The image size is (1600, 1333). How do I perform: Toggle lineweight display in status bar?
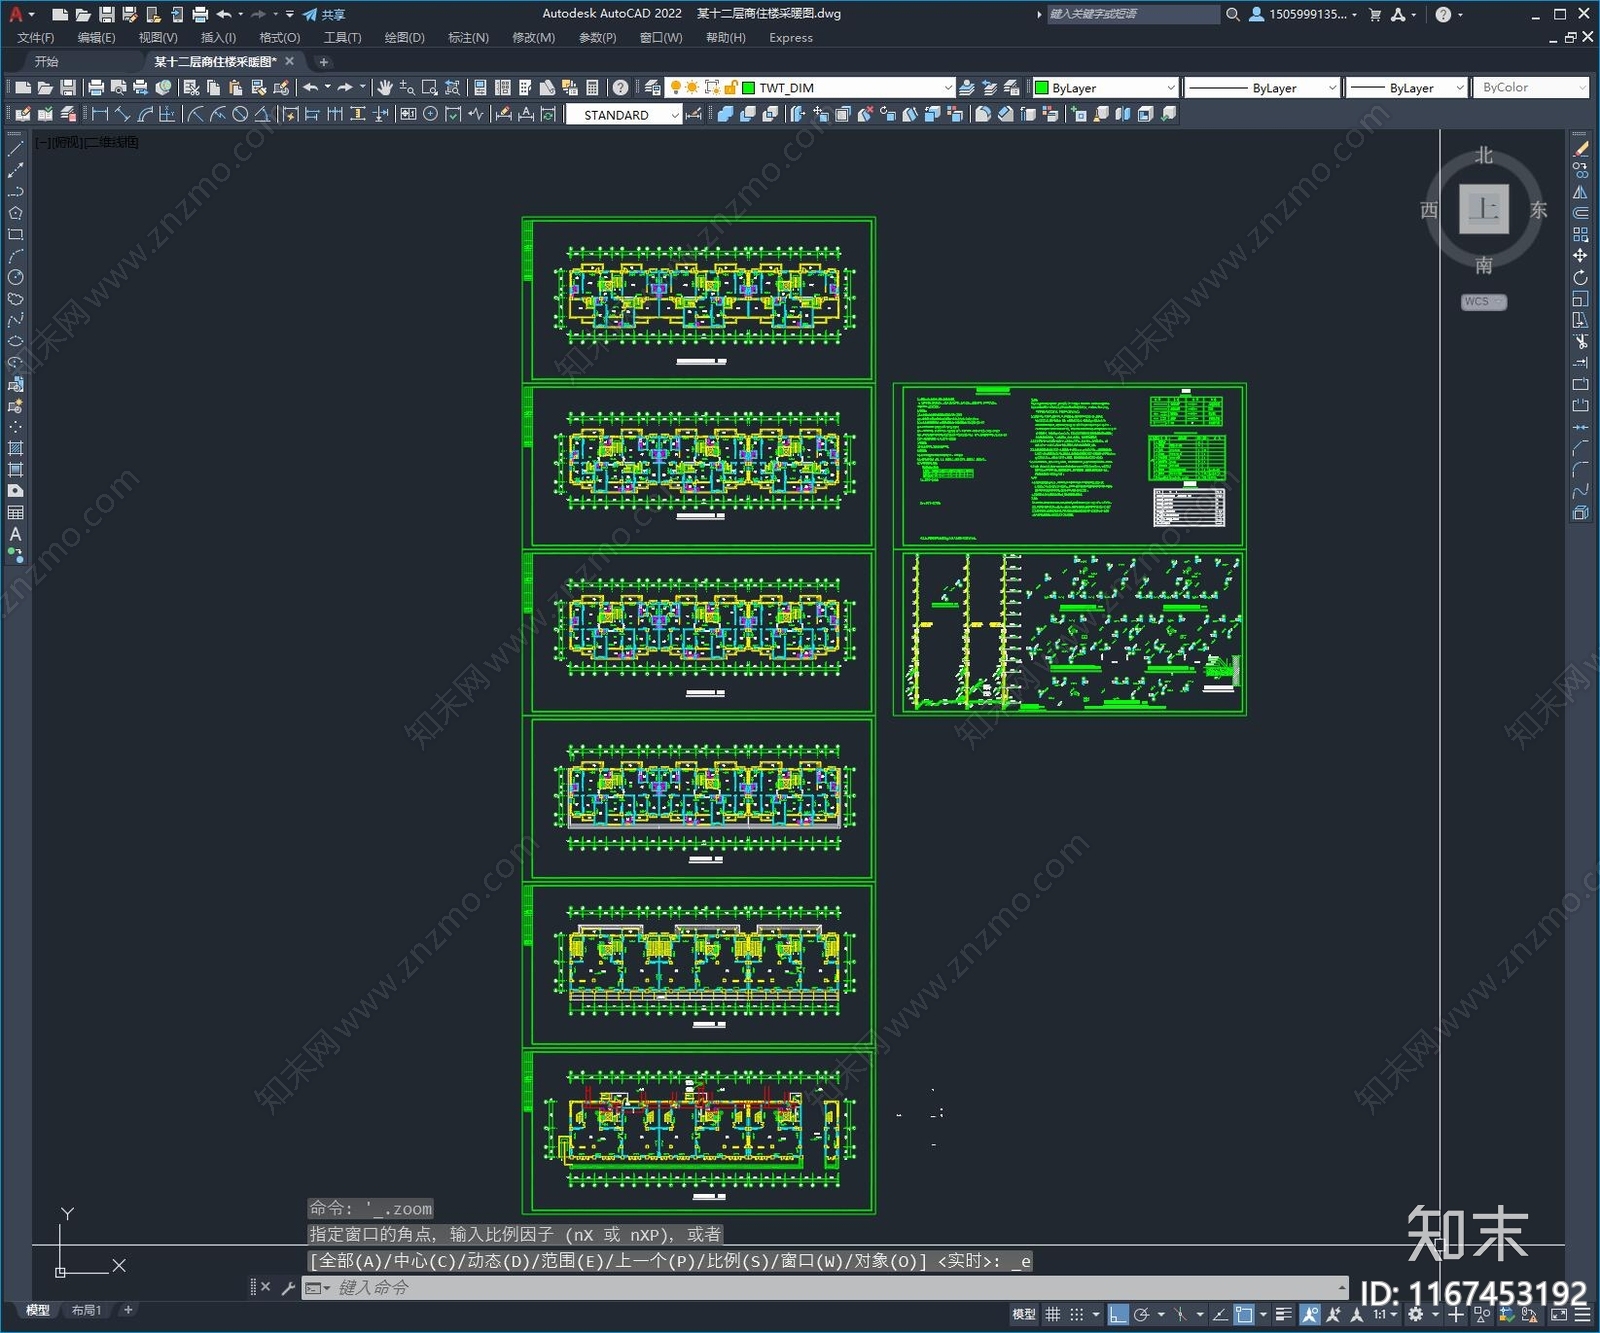(x=1284, y=1315)
